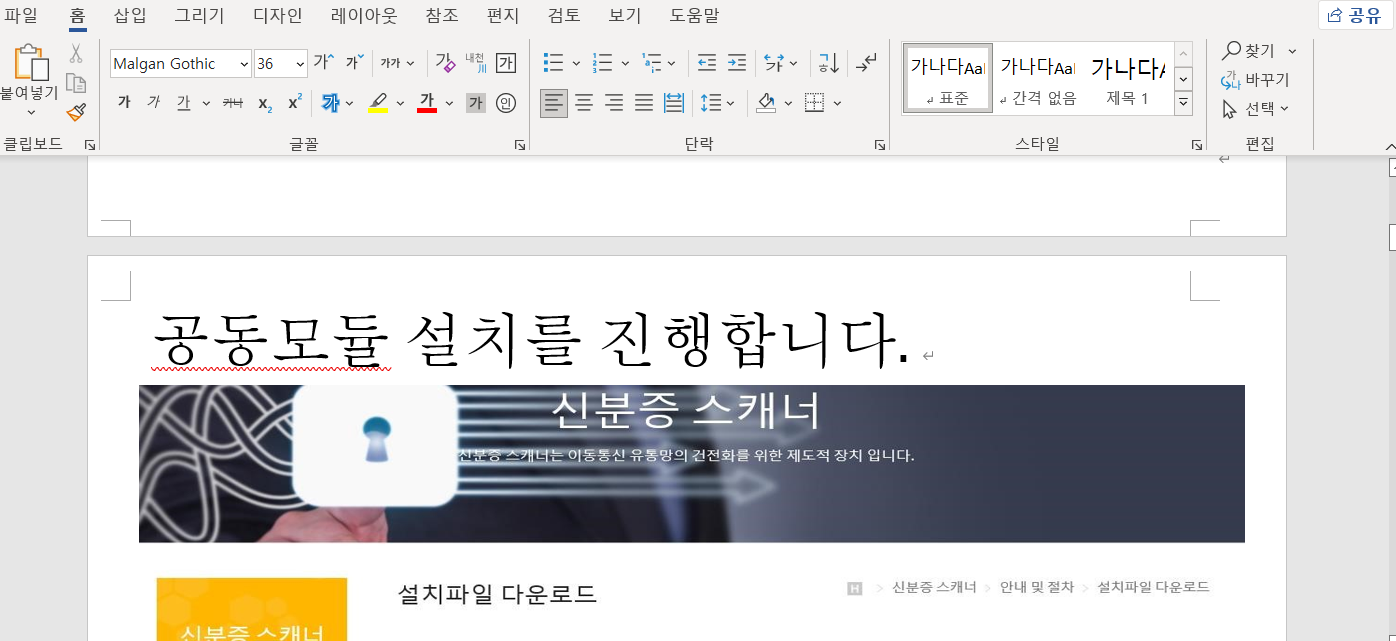
Task: Click the distributed alignment icon
Action: point(674,103)
